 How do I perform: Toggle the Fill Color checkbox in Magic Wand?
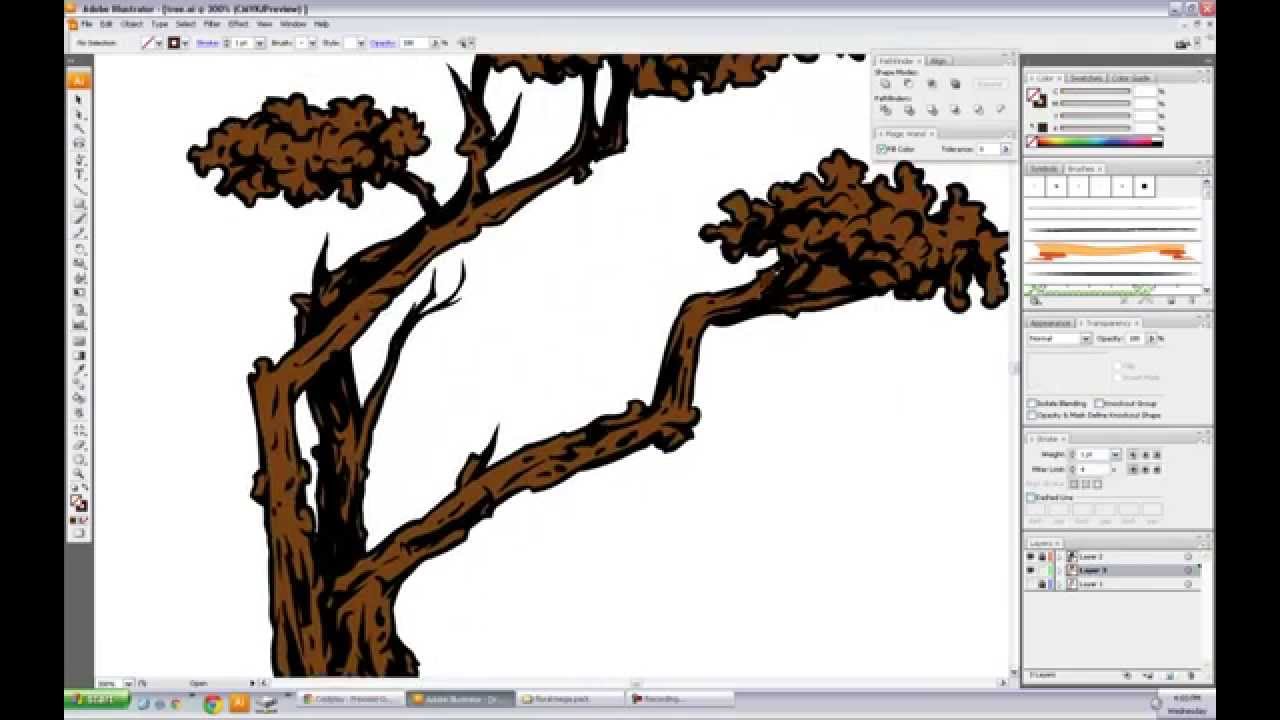[x=881, y=147]
